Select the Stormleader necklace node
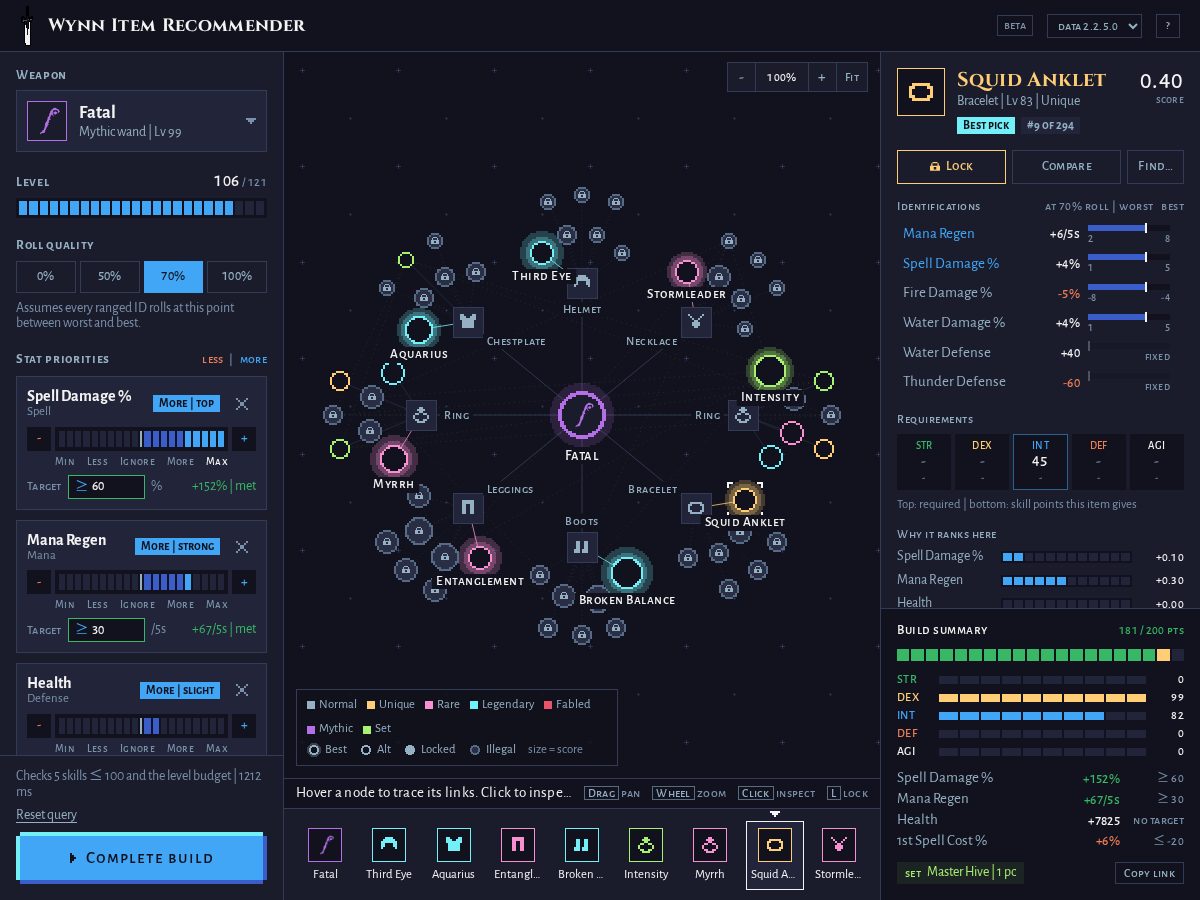Viewport: 1200px width, 900px height. click(x=687, y=271)
